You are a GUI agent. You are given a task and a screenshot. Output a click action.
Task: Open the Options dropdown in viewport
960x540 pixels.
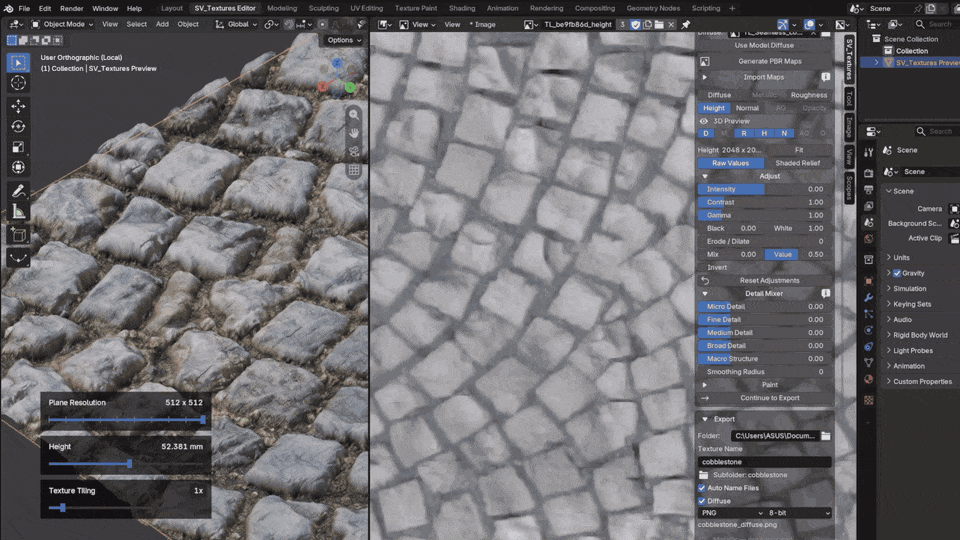point(344,40)
